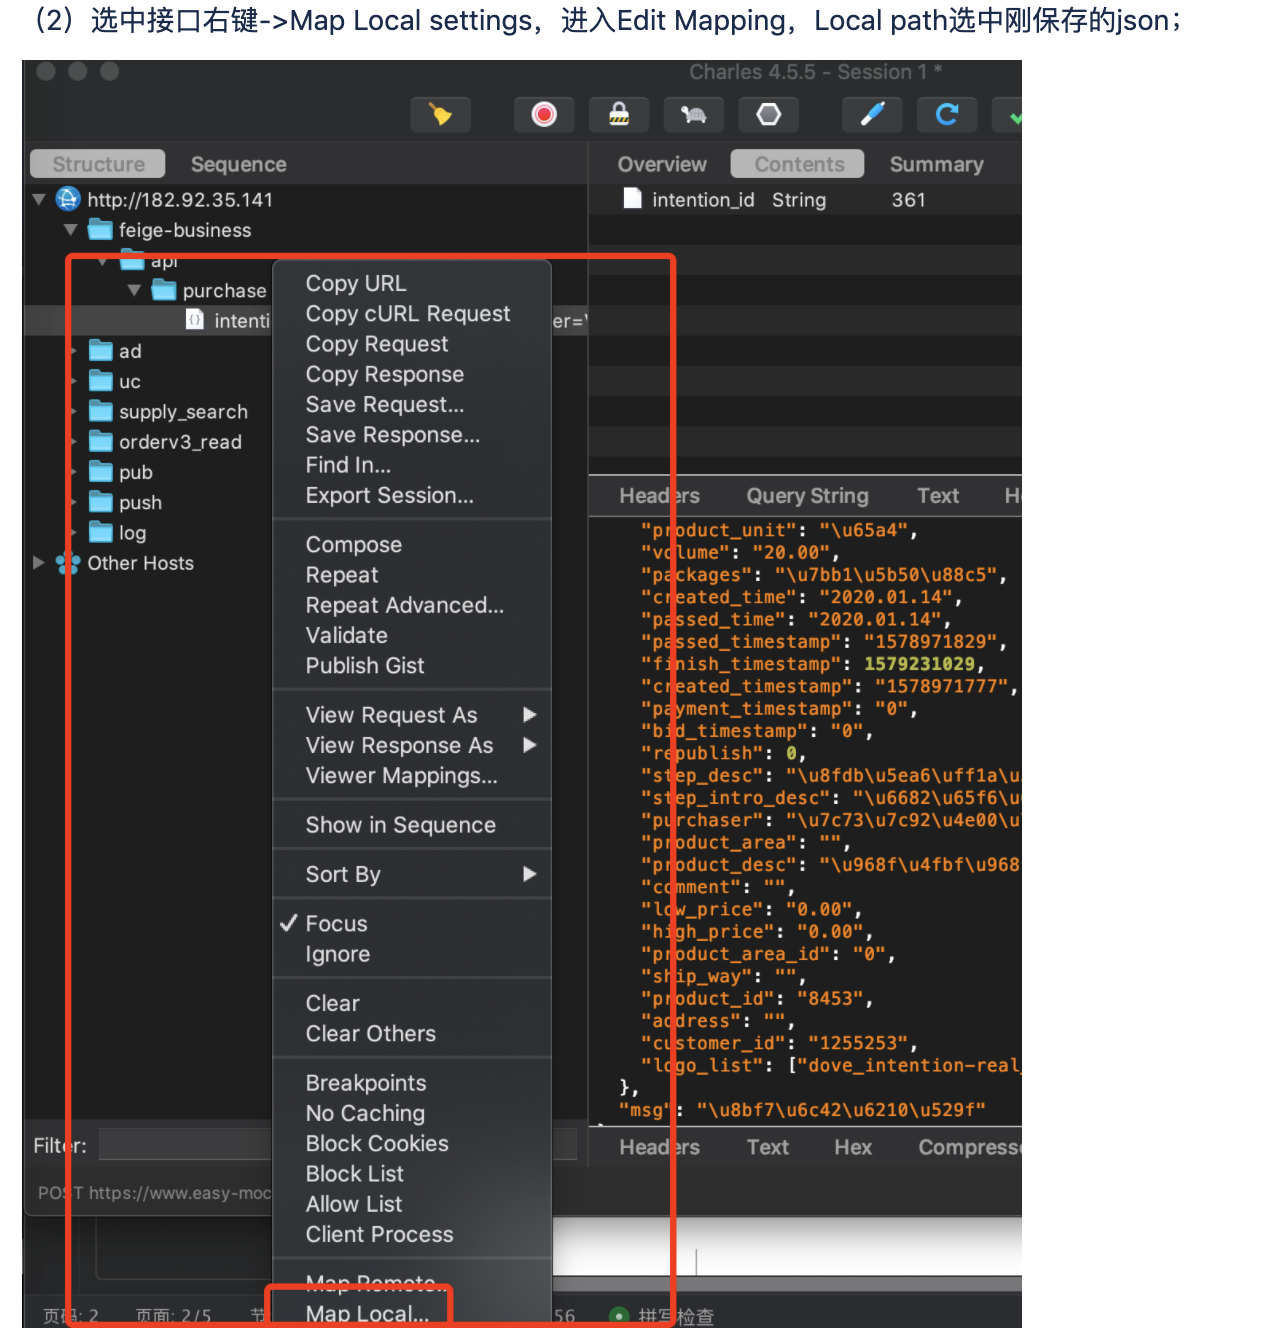The image size is (1266, 1328).
Task: Click the log folder icon
Action: tap(101, 533)
